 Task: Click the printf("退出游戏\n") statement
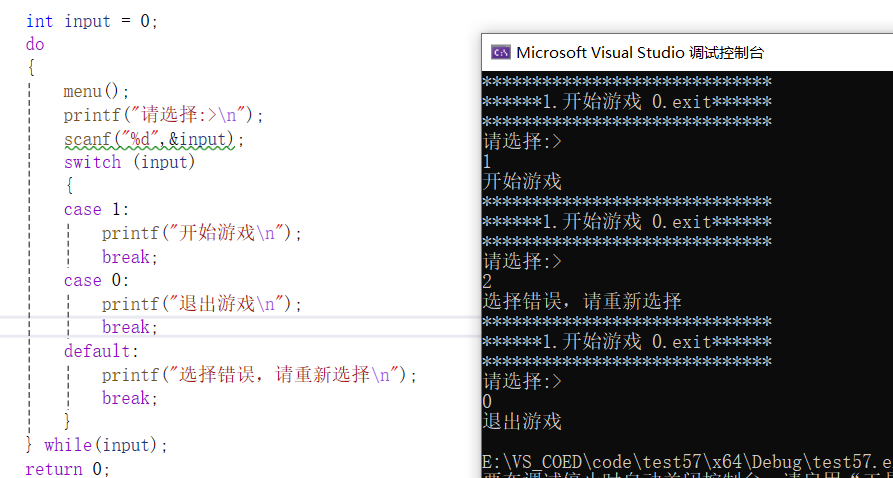click(202, 304)
